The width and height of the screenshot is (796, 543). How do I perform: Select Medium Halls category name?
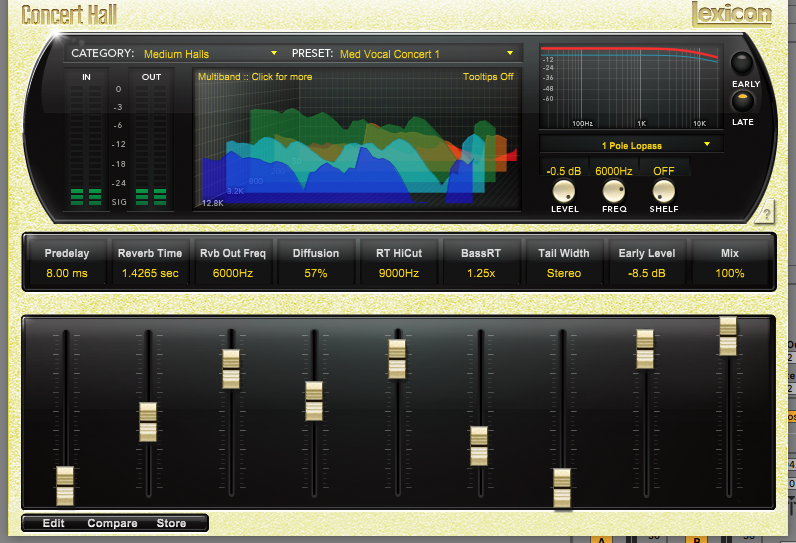(x=176, y=54)
